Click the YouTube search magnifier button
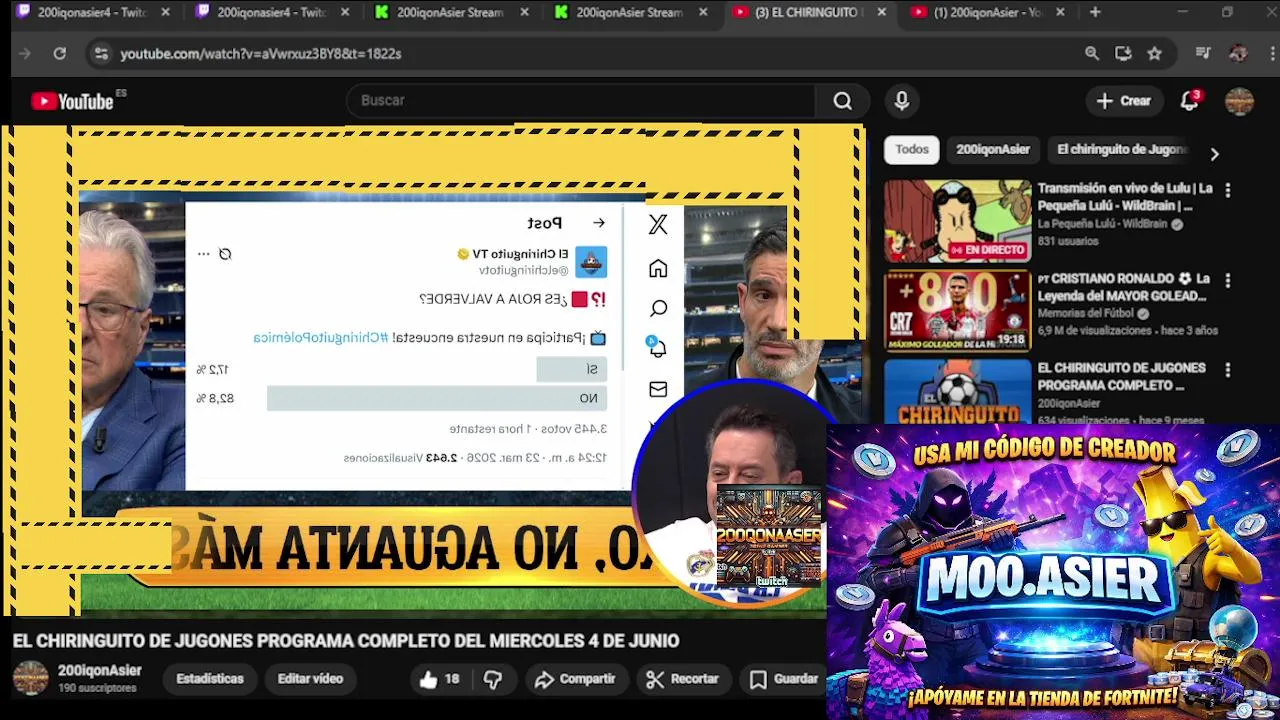This screenshot has width=1280, height=720. (x=843, y=100)
